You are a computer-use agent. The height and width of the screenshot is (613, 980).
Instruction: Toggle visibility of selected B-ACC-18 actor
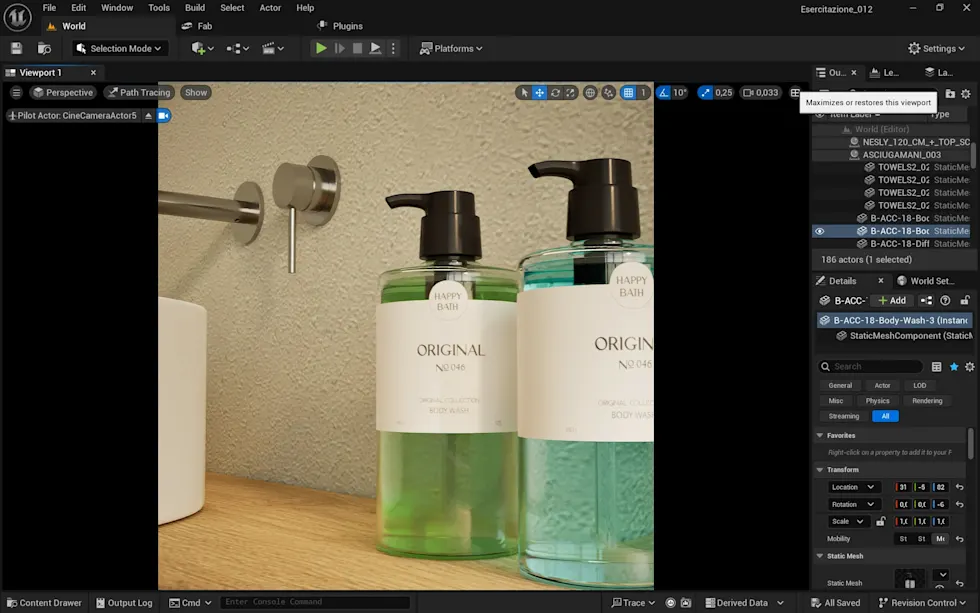[819, 231]
